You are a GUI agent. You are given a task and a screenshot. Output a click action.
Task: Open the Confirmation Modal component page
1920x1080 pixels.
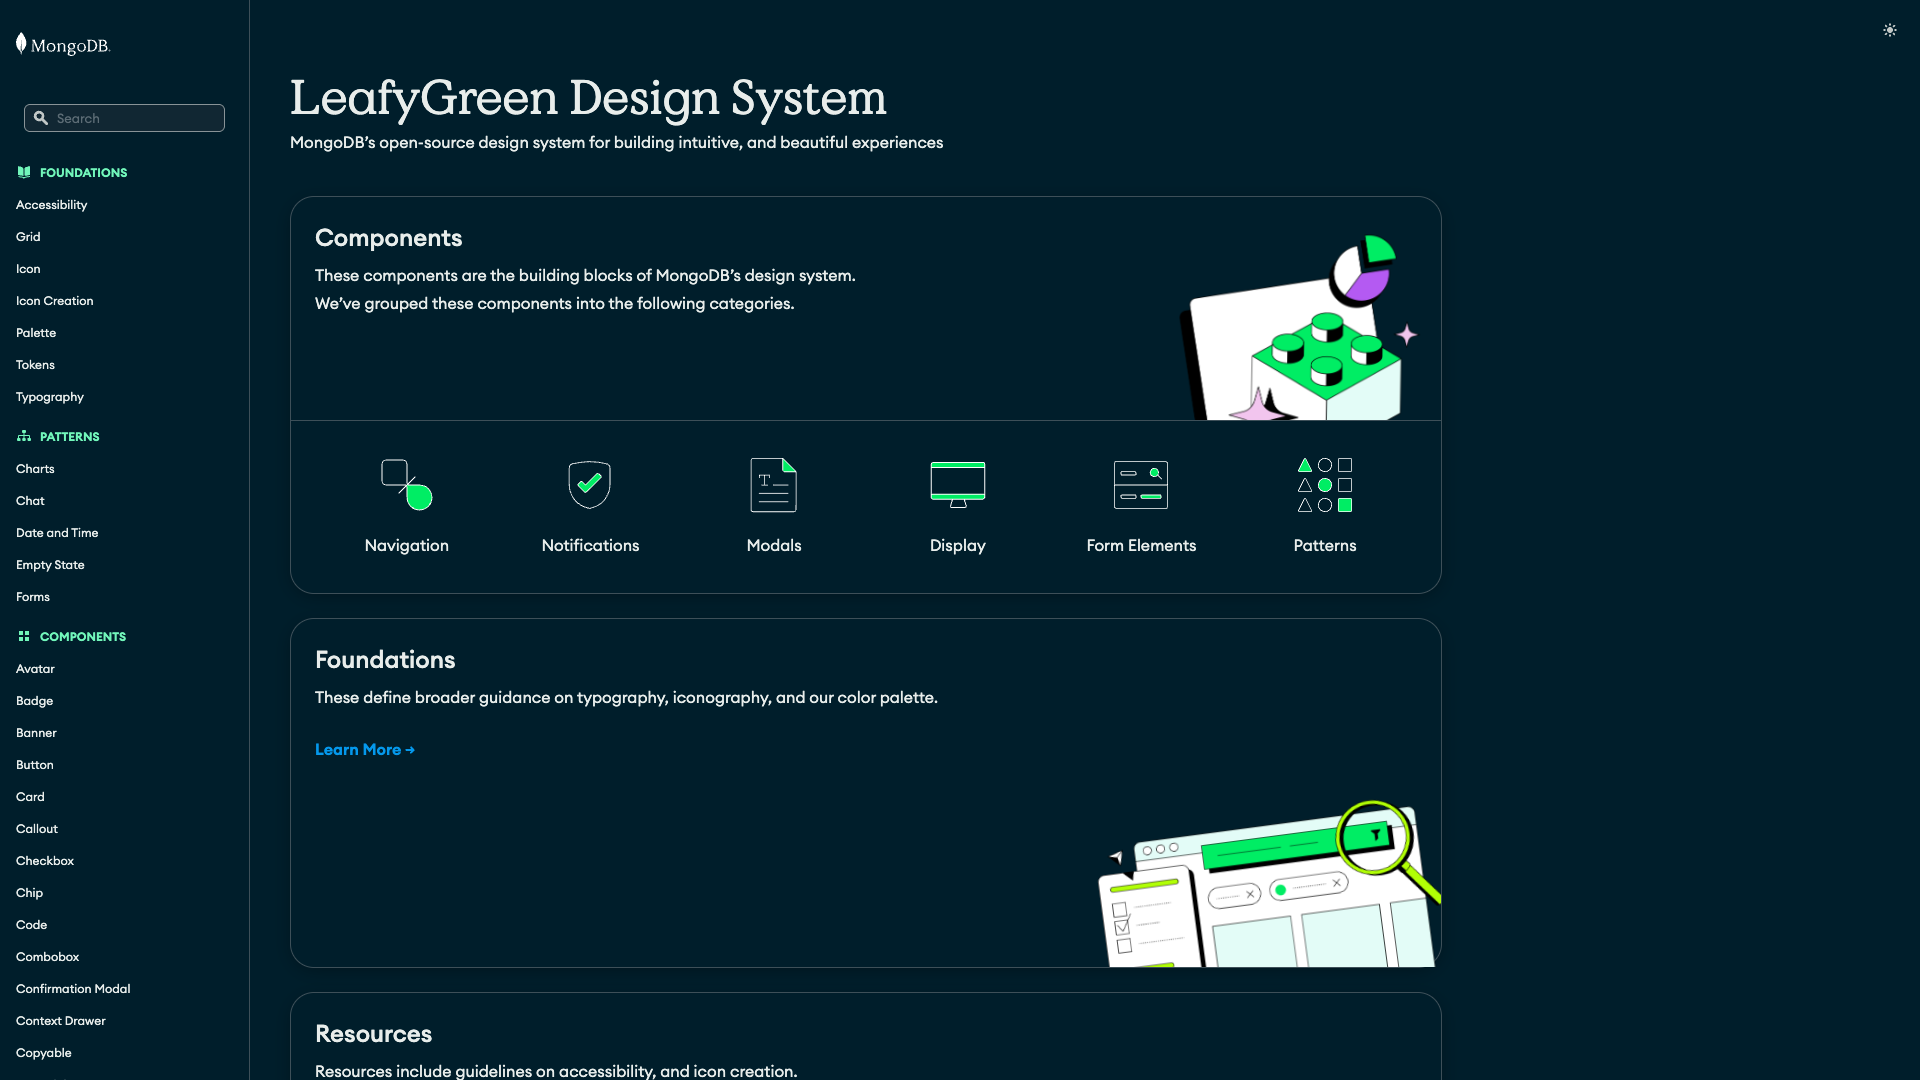click(x=72, y=988)
